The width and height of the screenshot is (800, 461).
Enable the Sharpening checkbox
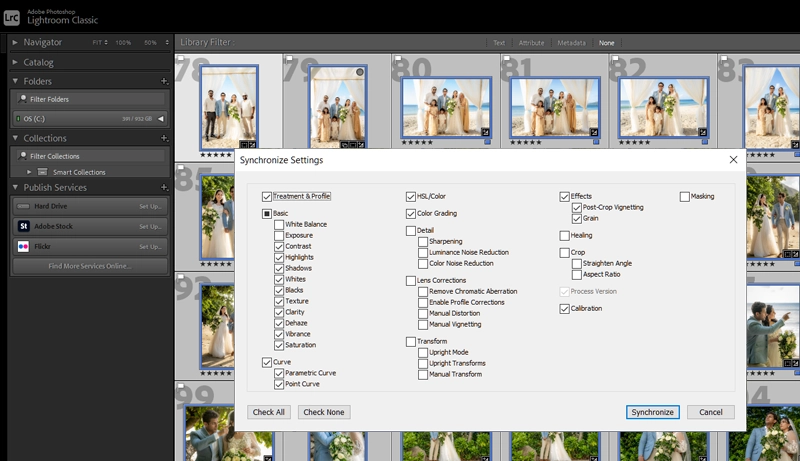pyautogui.click(x=423, y=242)
